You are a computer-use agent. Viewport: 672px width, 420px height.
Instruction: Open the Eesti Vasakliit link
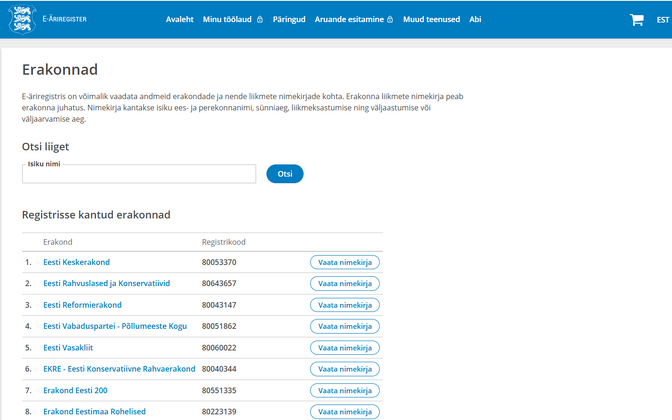(68, 348)
